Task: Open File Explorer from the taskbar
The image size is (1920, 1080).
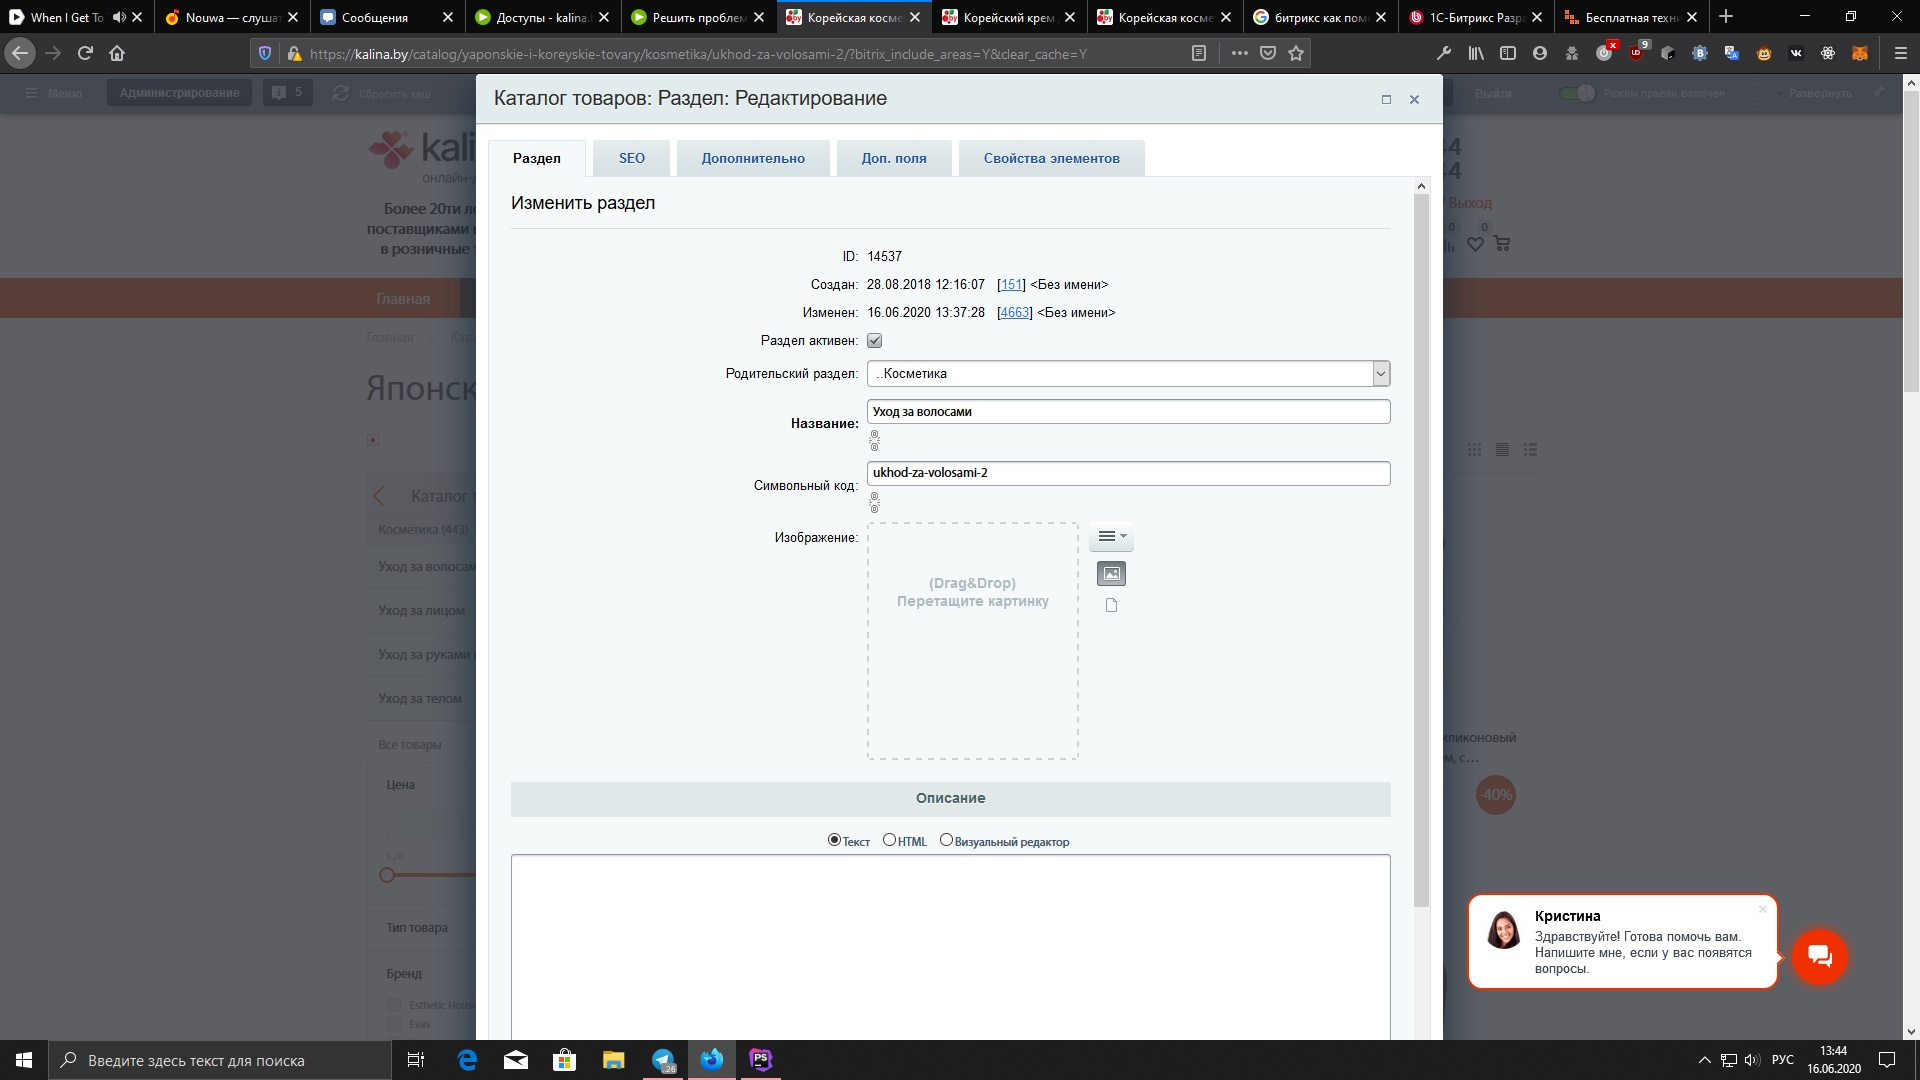Action: pyautogui.click(x=613, y=1060)
